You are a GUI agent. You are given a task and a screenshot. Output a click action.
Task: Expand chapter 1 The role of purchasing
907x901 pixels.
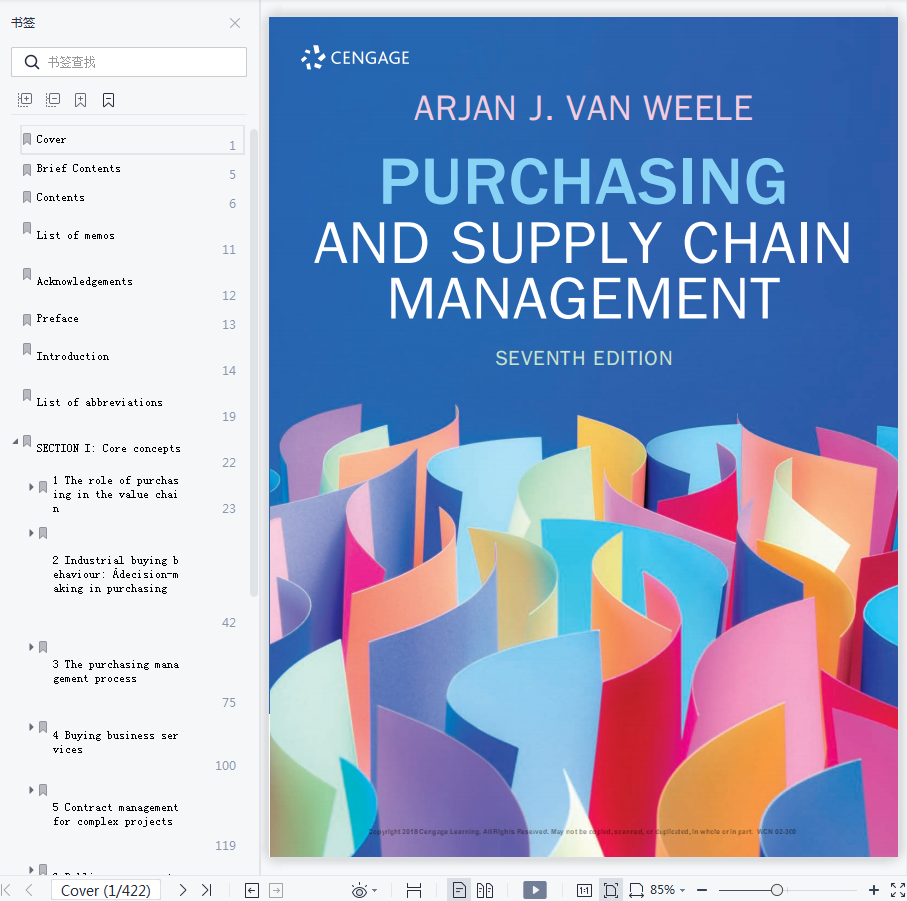pyautogui.click(x=32, y=487)
